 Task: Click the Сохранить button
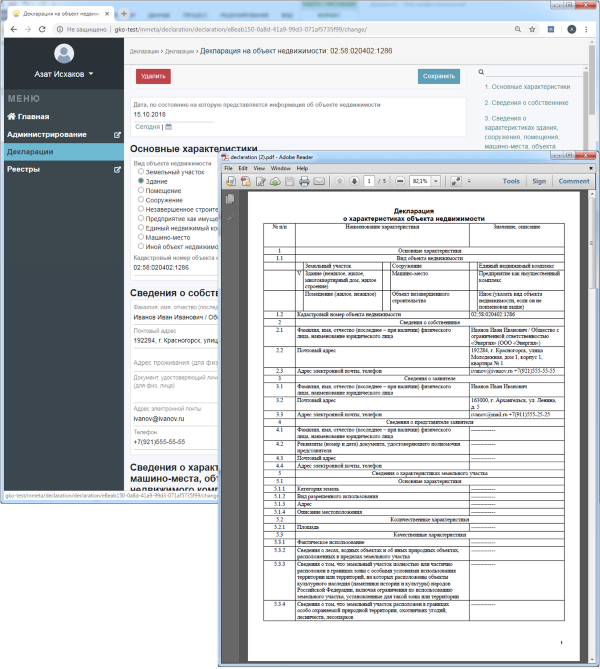[439, 76]
